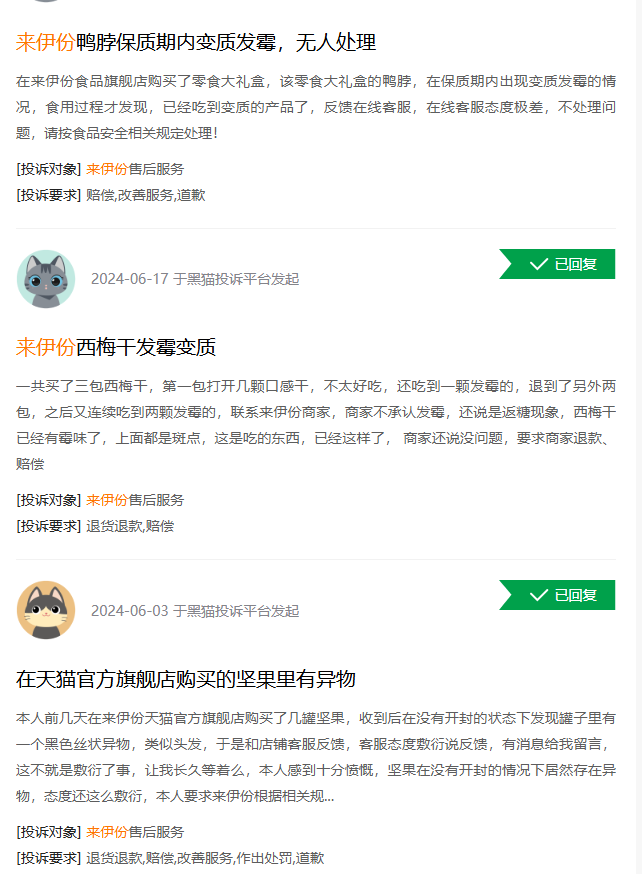Click 来伊份 in the 西梅干 complaint's 投诉对象 line
The height and width of the screenshot is (874, 642).
point(107,500)
